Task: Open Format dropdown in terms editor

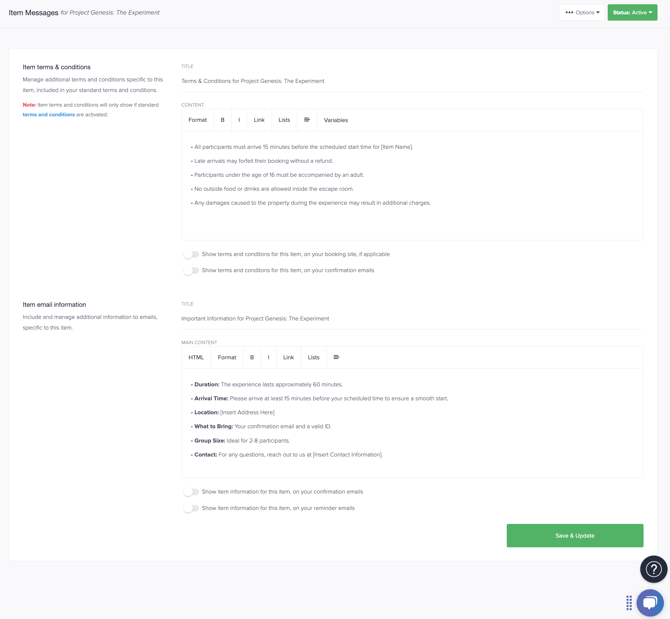Action: 197,120
